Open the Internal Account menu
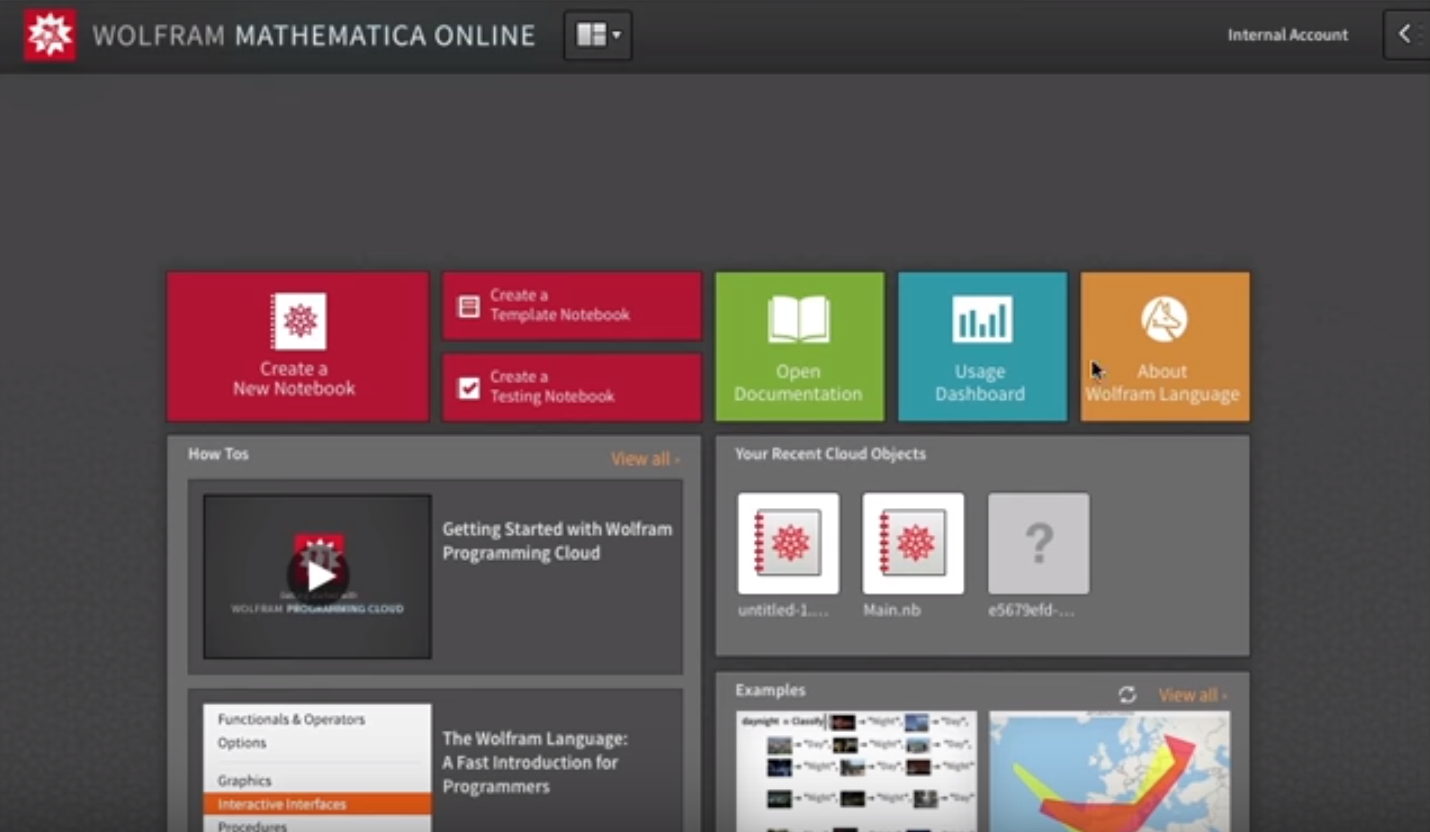This screenshot has width=1430, height=832. click(x=1288, y=35)
